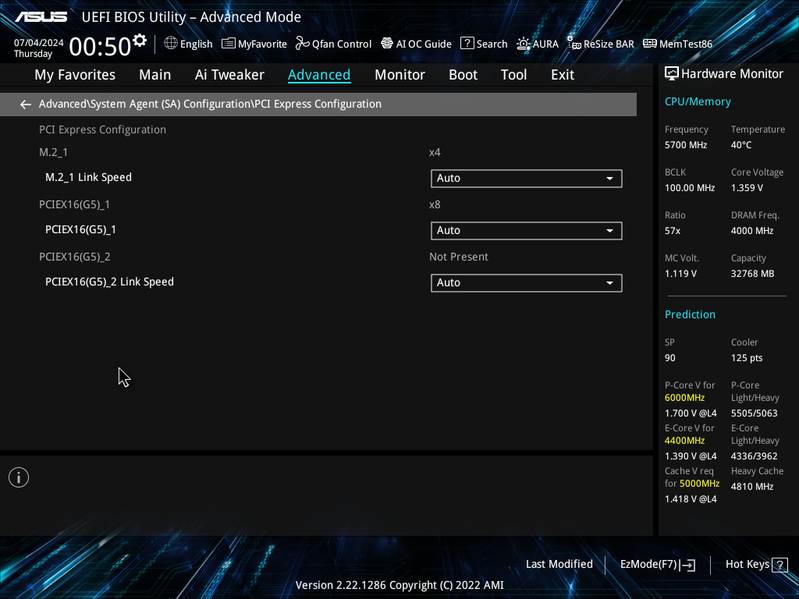The image size is (799, 599).
Task: Open ReSize BAR settings
Action: tap(601, 44)
